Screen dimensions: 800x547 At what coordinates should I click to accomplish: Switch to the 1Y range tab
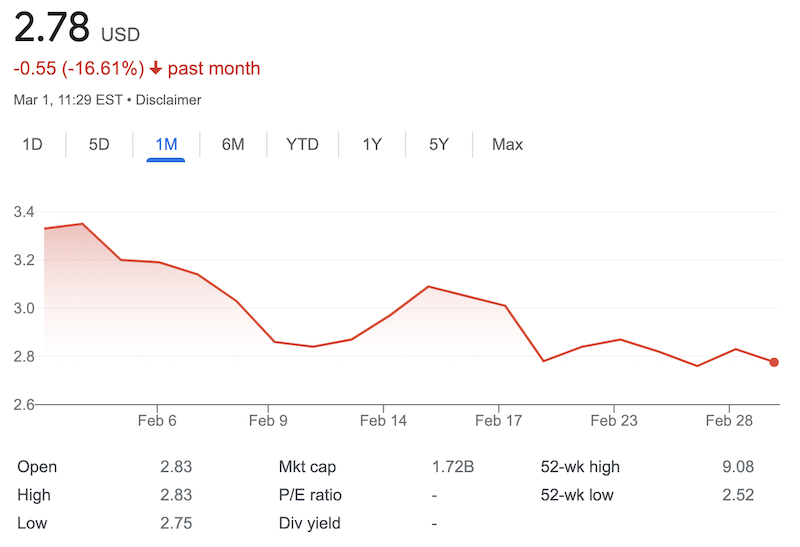372,144
